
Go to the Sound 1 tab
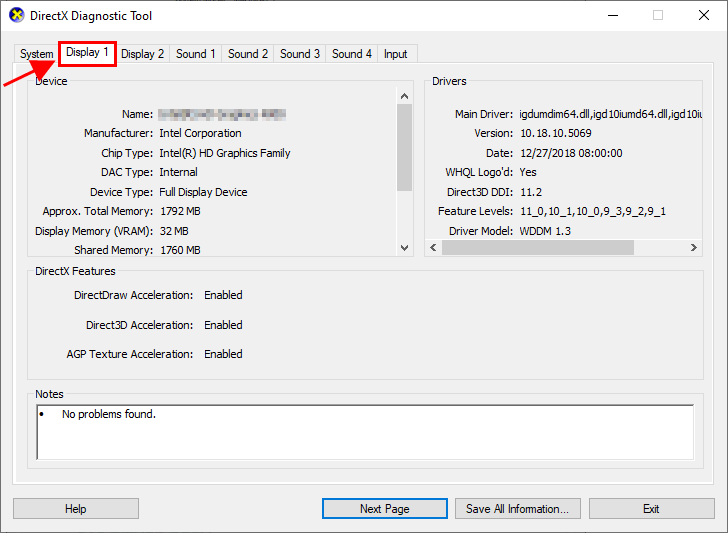pyautogui.click(x=195, y=54)
